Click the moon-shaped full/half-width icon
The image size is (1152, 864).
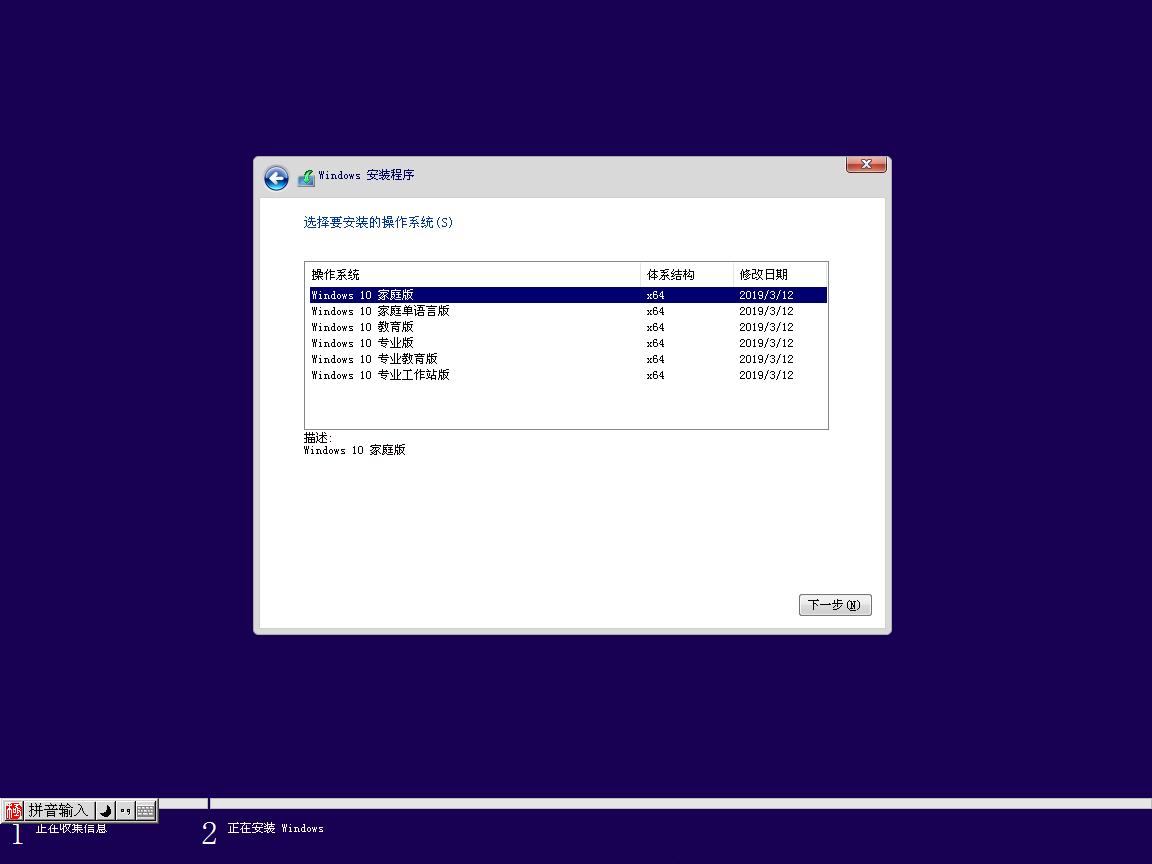click(x=103, y=810)
